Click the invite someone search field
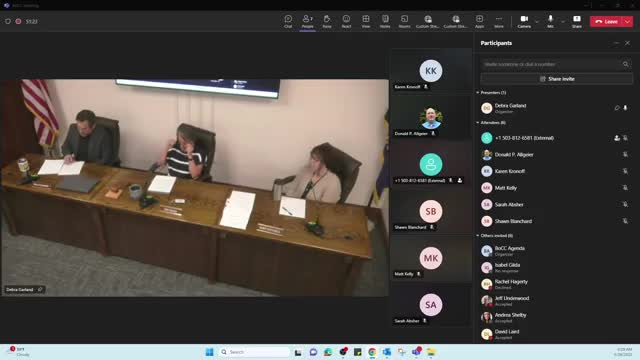640x360 pixels. click(x=556, y=64)
